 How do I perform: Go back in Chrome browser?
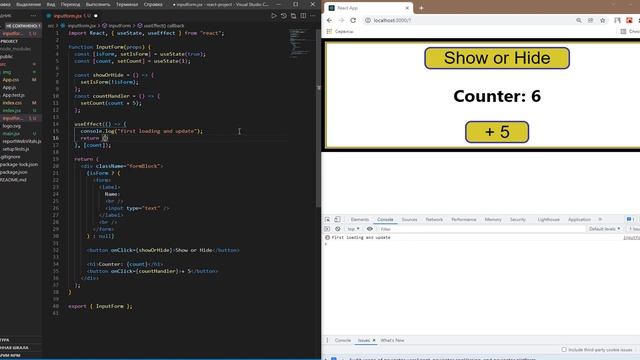[329, 20]
